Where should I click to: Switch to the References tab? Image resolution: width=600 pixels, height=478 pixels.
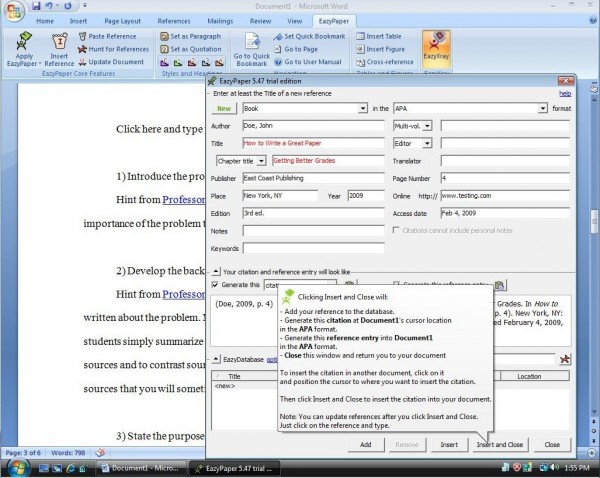(x=174, y=21)
